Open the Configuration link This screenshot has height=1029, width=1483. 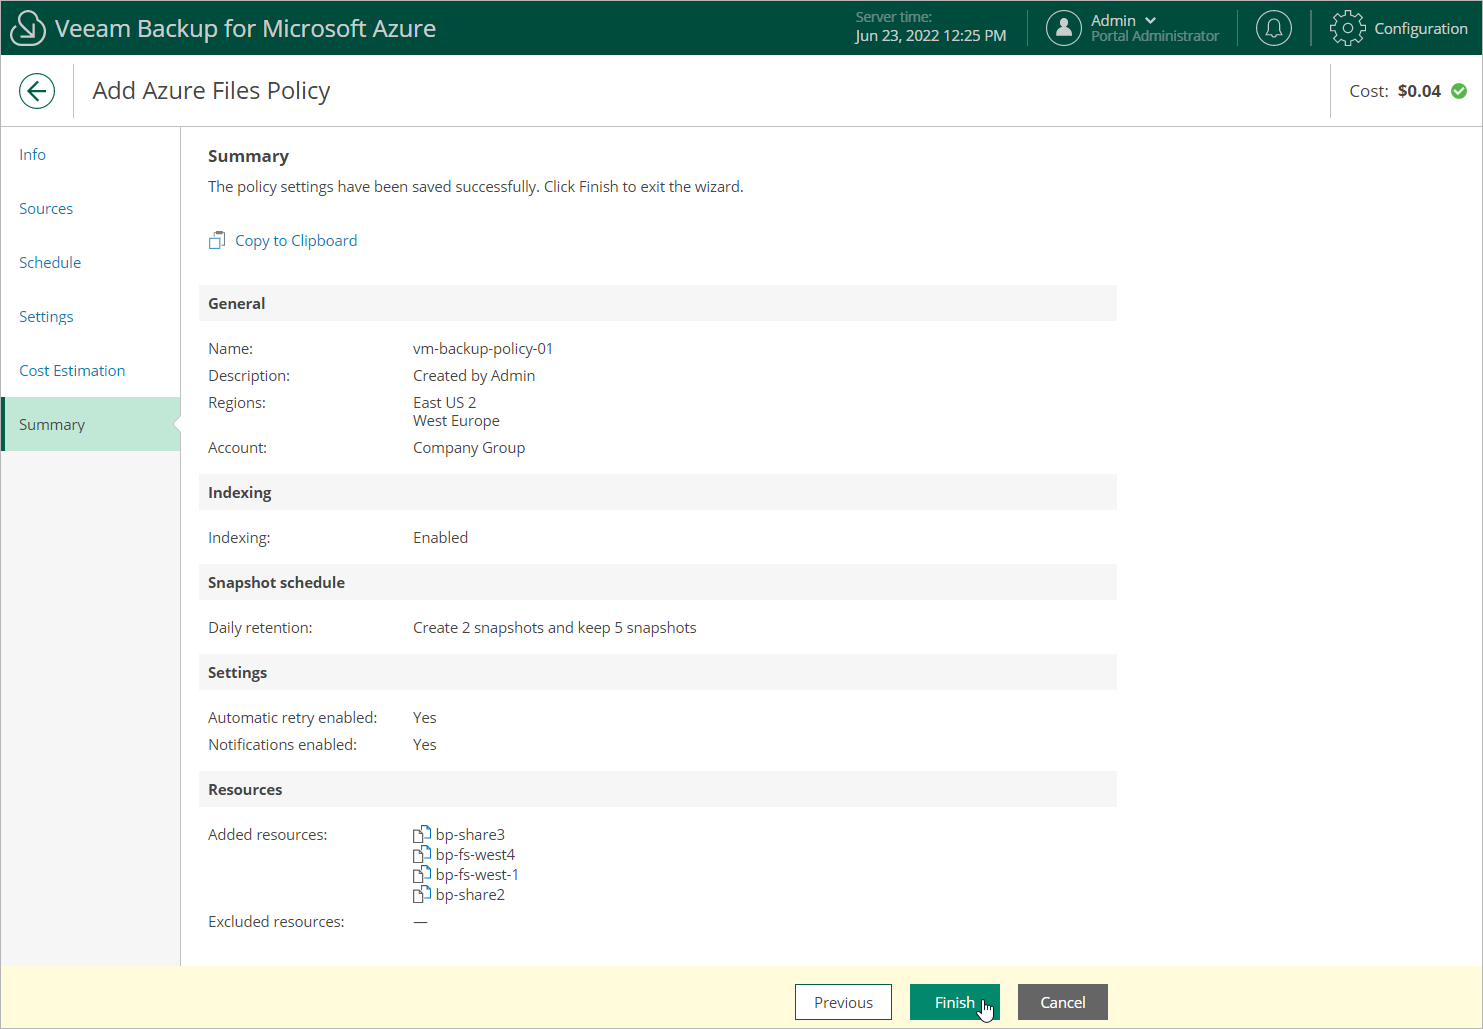tap(1421, 28)
